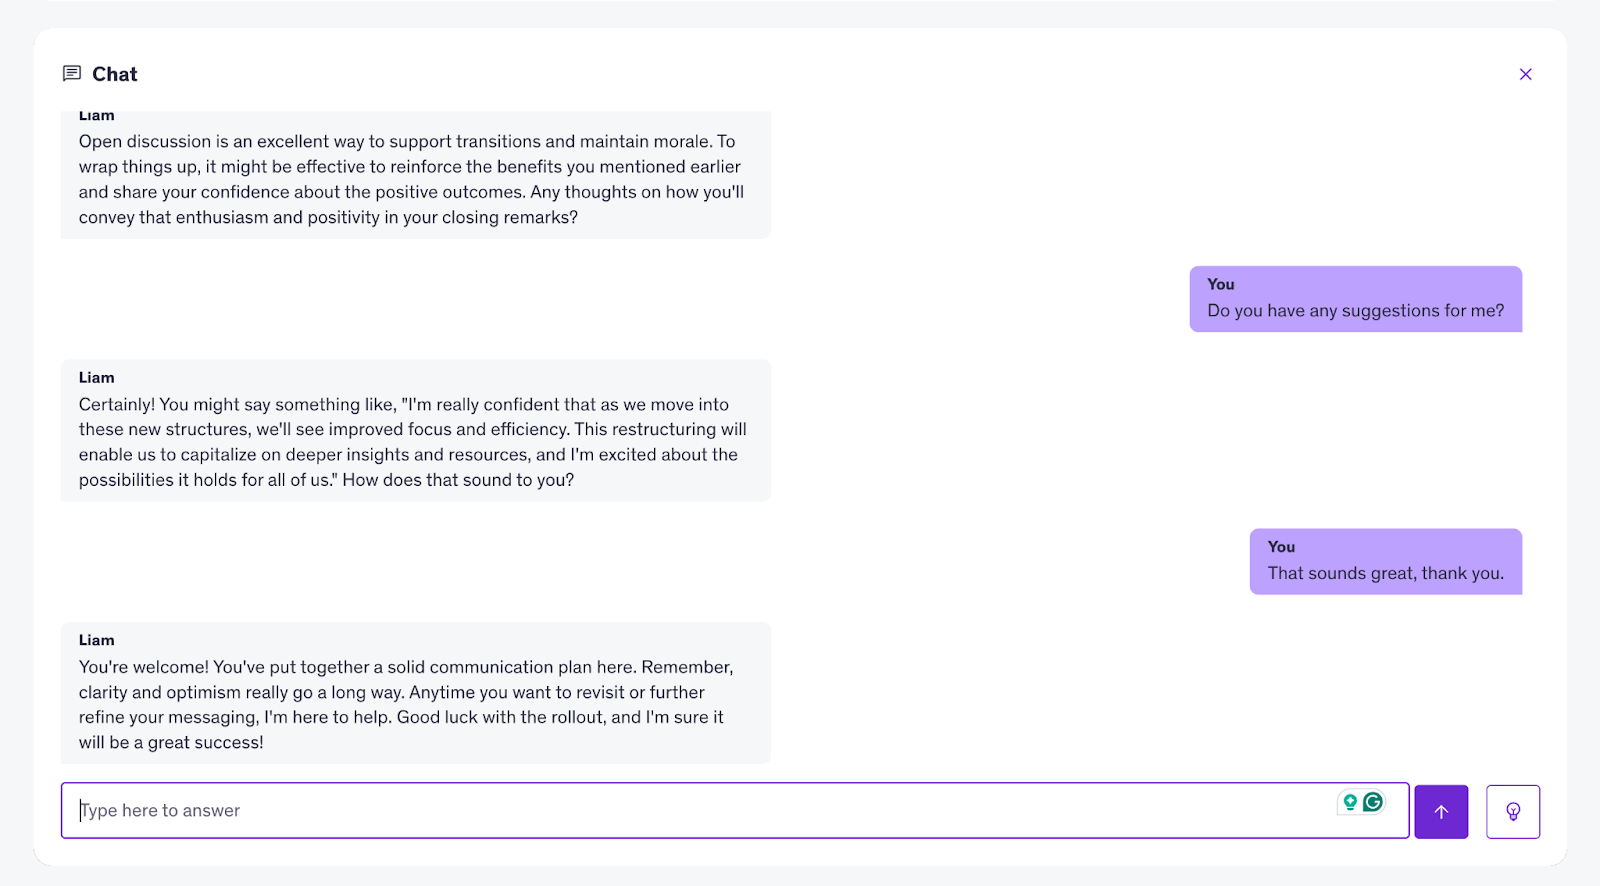The width and height of the screenshot is (1600, 886).
Task: Focus the 'Type here to answer' field
Action: coord(700,810)
